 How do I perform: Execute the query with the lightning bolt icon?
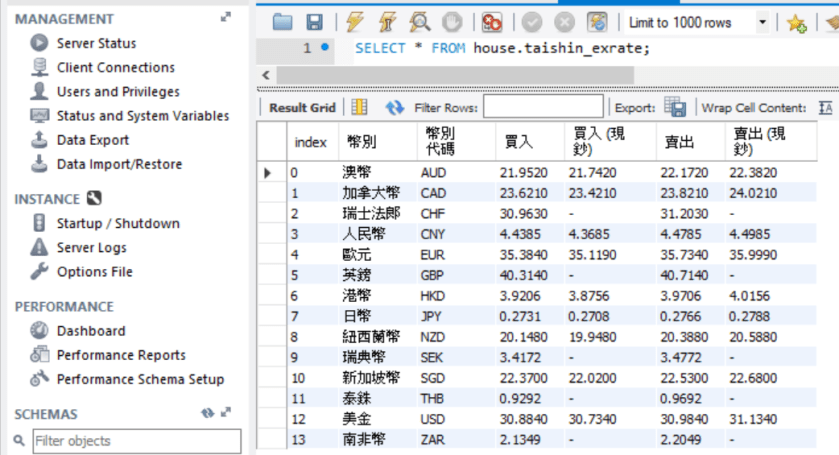[x=354, y=22]
